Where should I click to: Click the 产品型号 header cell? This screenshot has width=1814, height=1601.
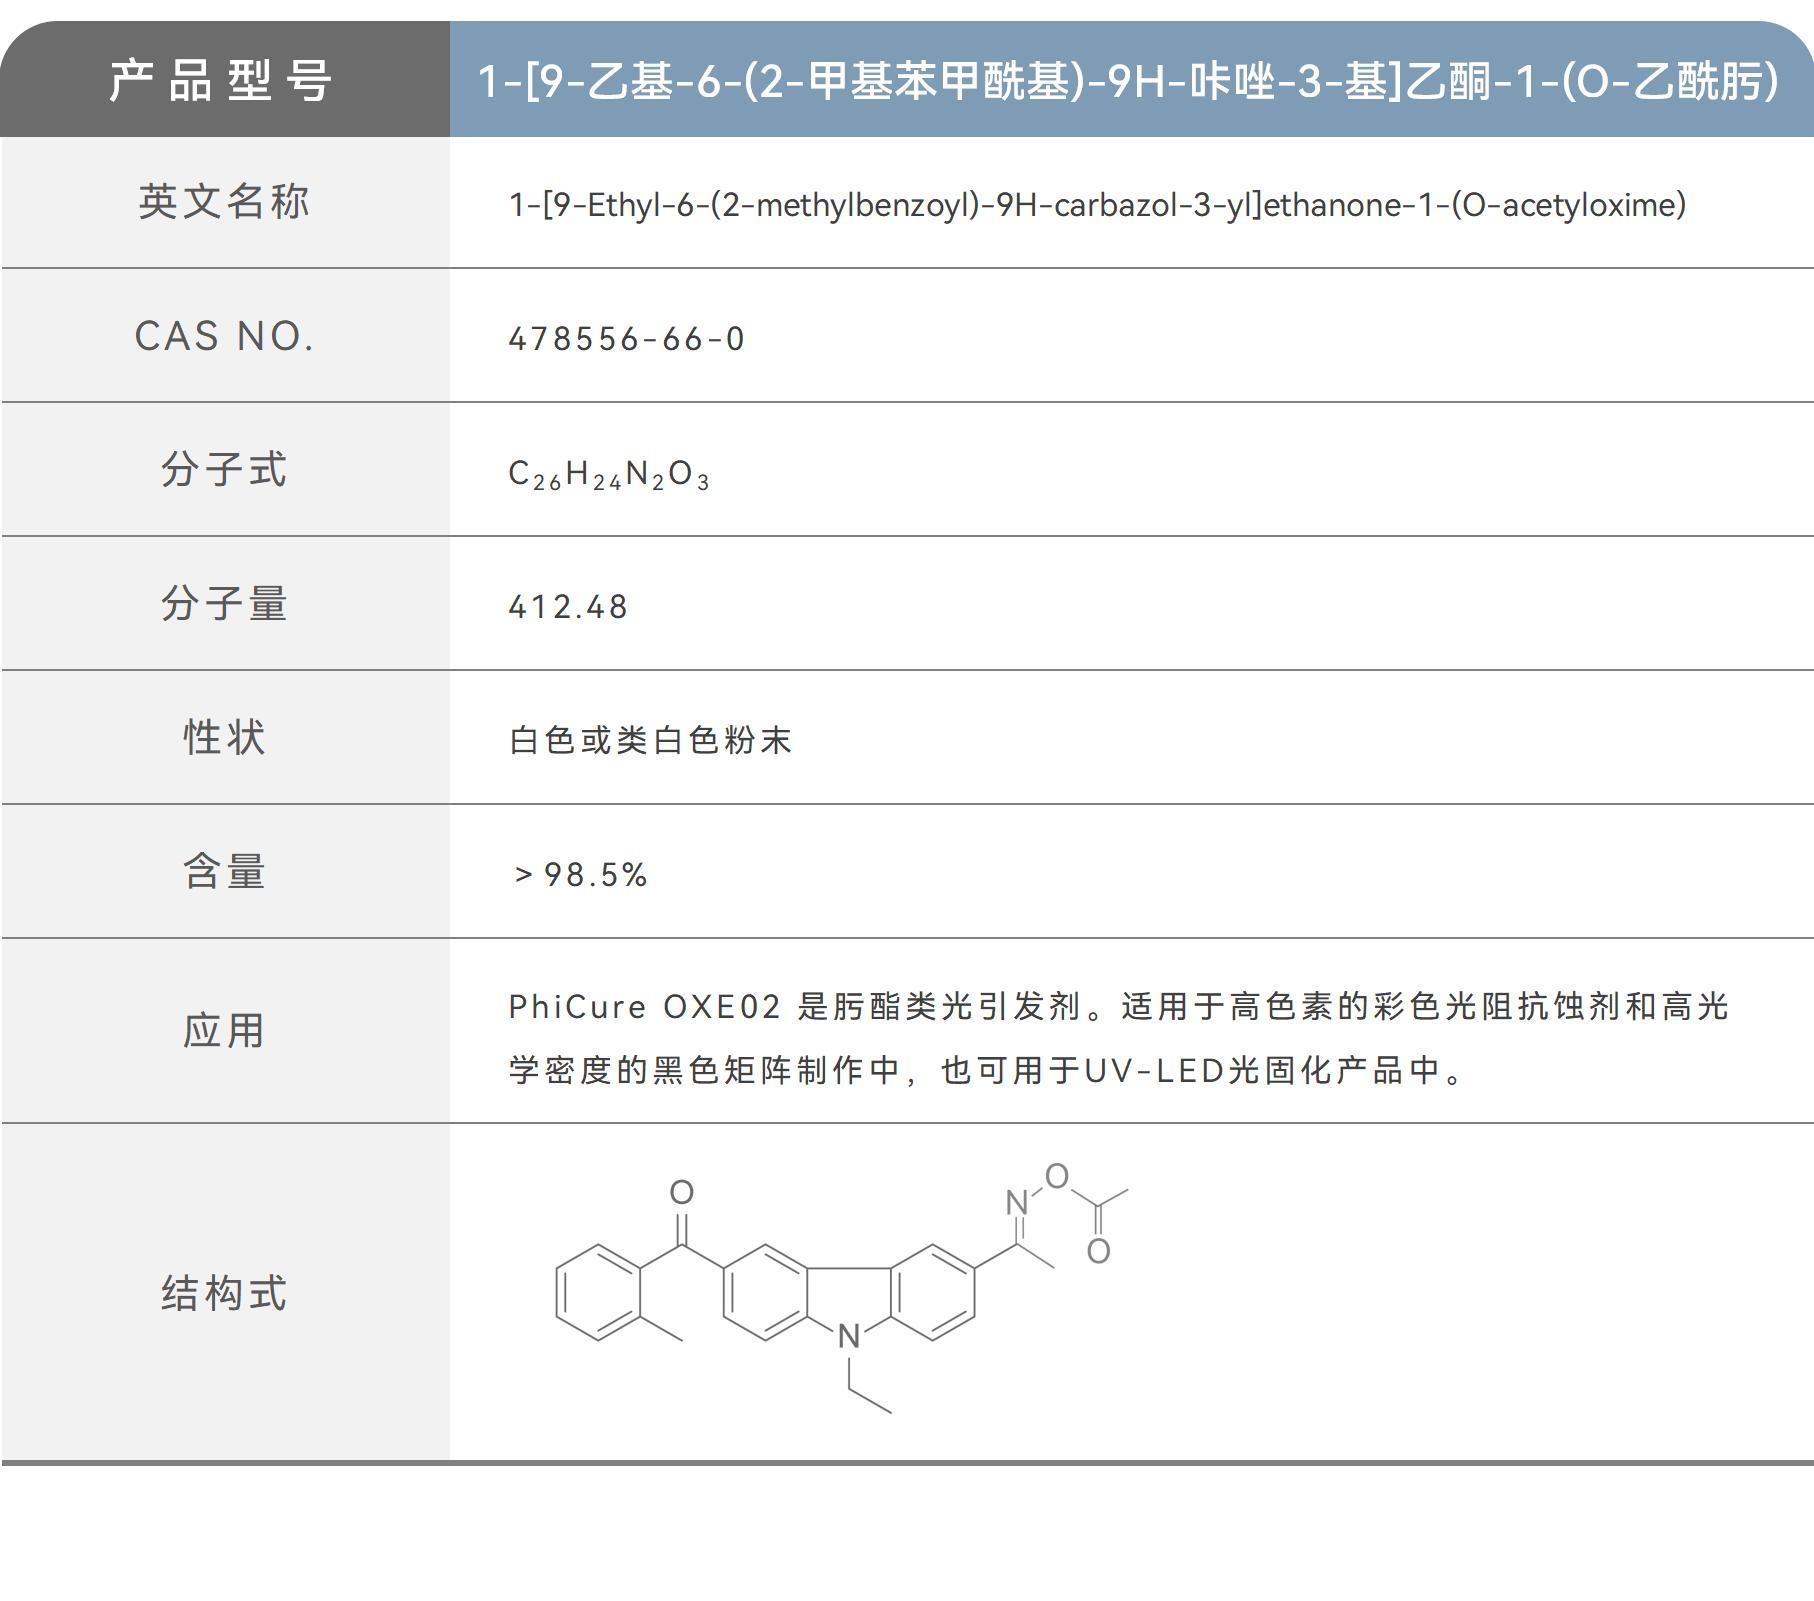click(x=220, y=85)
